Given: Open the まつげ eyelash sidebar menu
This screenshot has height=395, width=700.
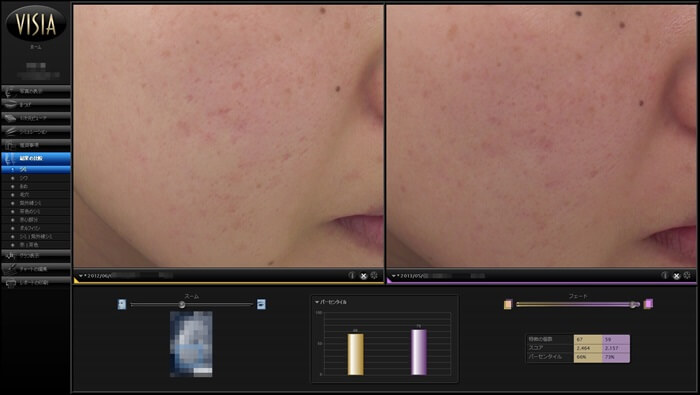Looking at the screenshot, I should [36, 104].
